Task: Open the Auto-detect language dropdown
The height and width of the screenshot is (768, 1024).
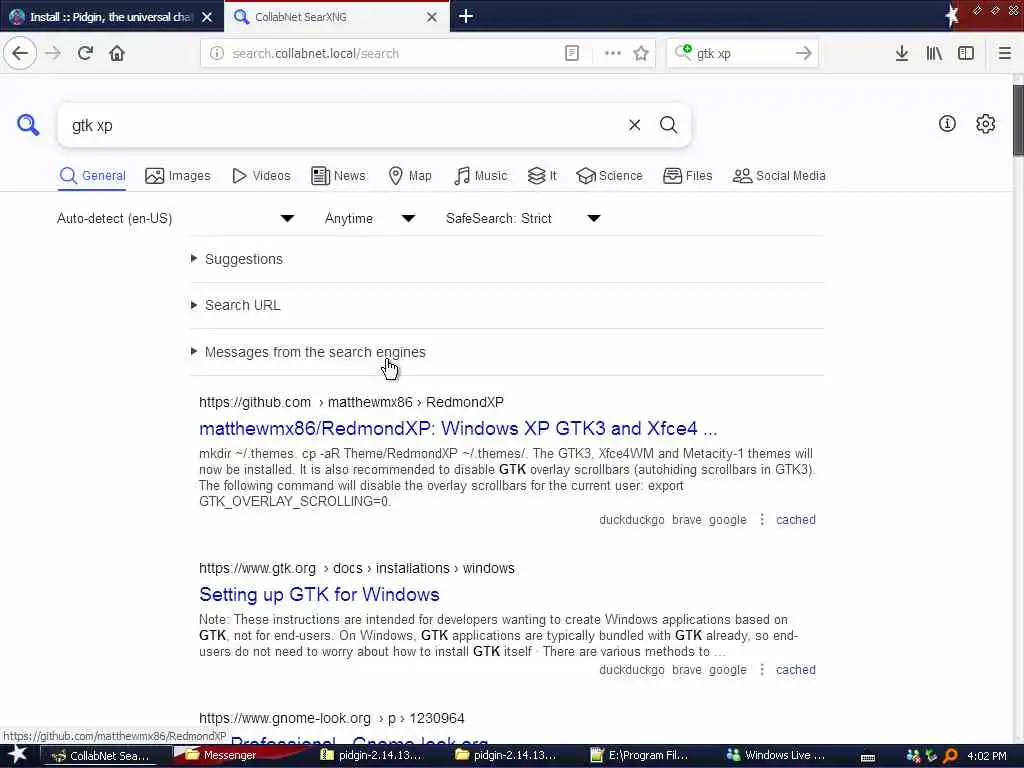Action: (175, 218)
